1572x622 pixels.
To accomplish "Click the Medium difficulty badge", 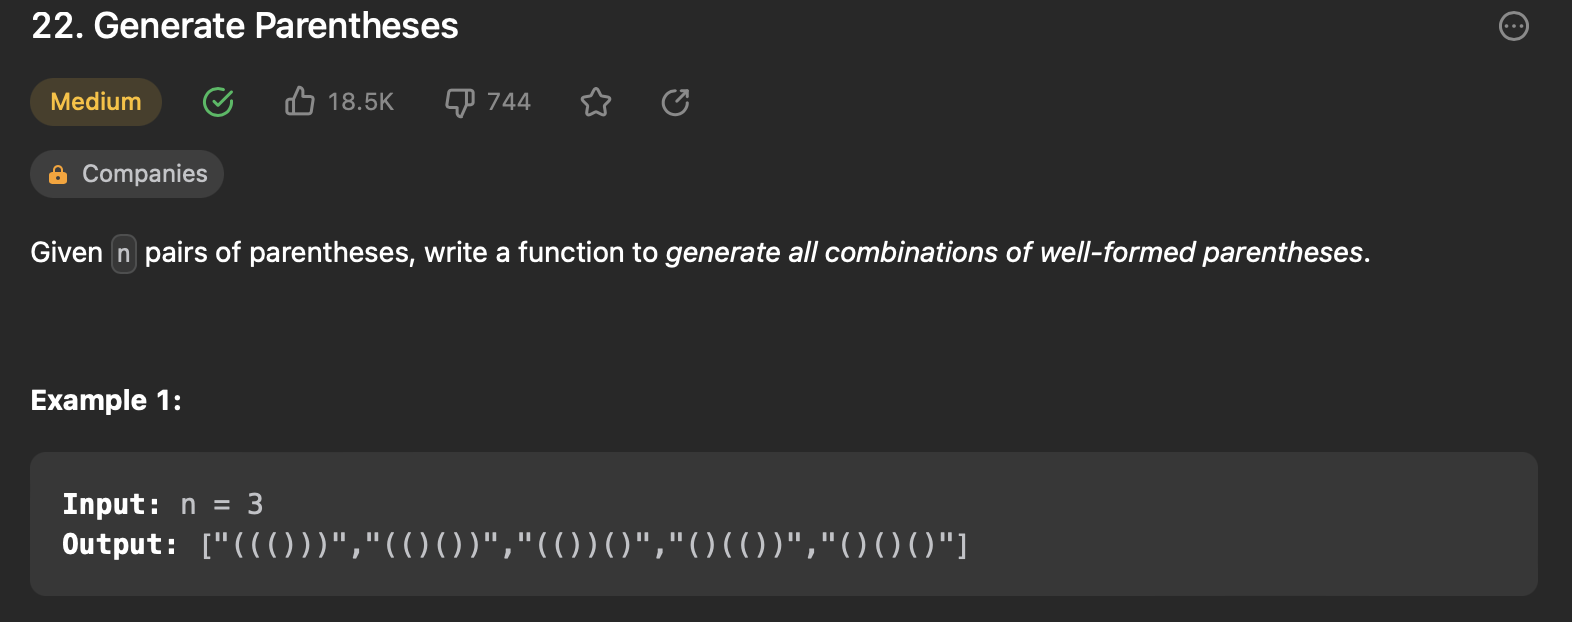I will point(95,101).
